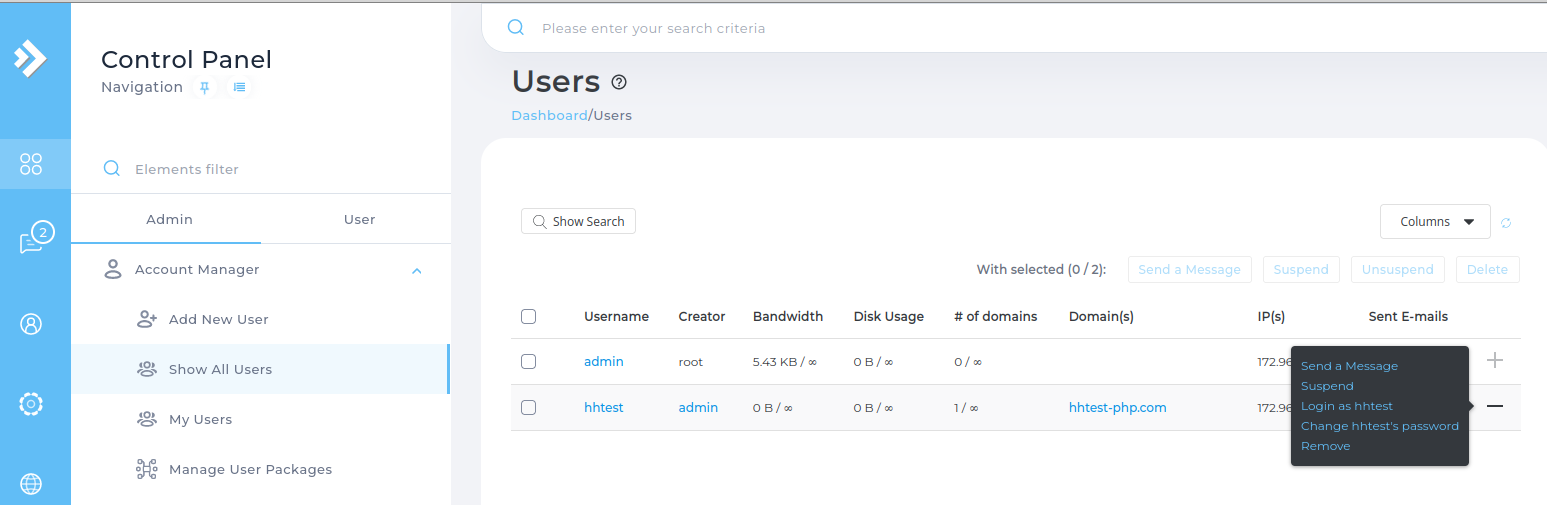Screen dimensions: 1547x505
Task: Click the 5.43 KB bandwidth cell
Action: (785, 361)
